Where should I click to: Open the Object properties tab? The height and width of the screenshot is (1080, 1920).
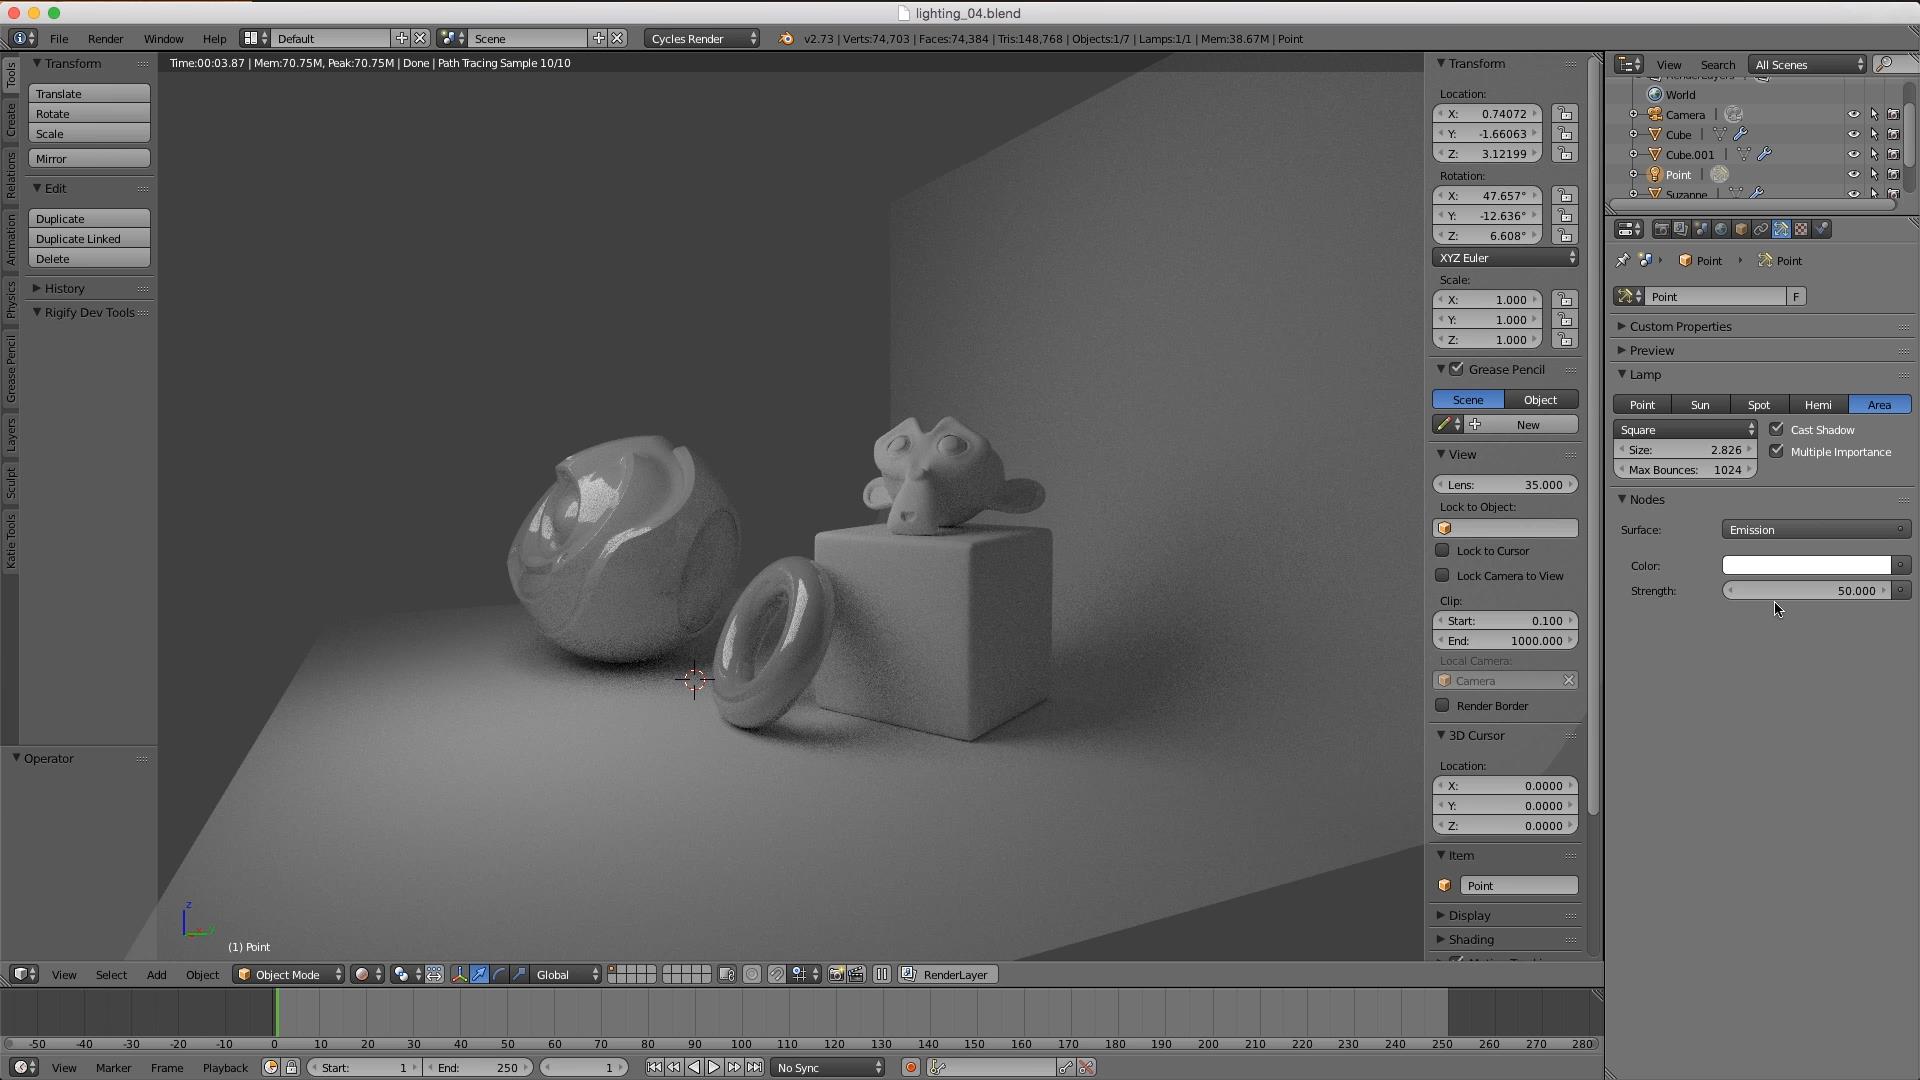[x=1741, y=229]
